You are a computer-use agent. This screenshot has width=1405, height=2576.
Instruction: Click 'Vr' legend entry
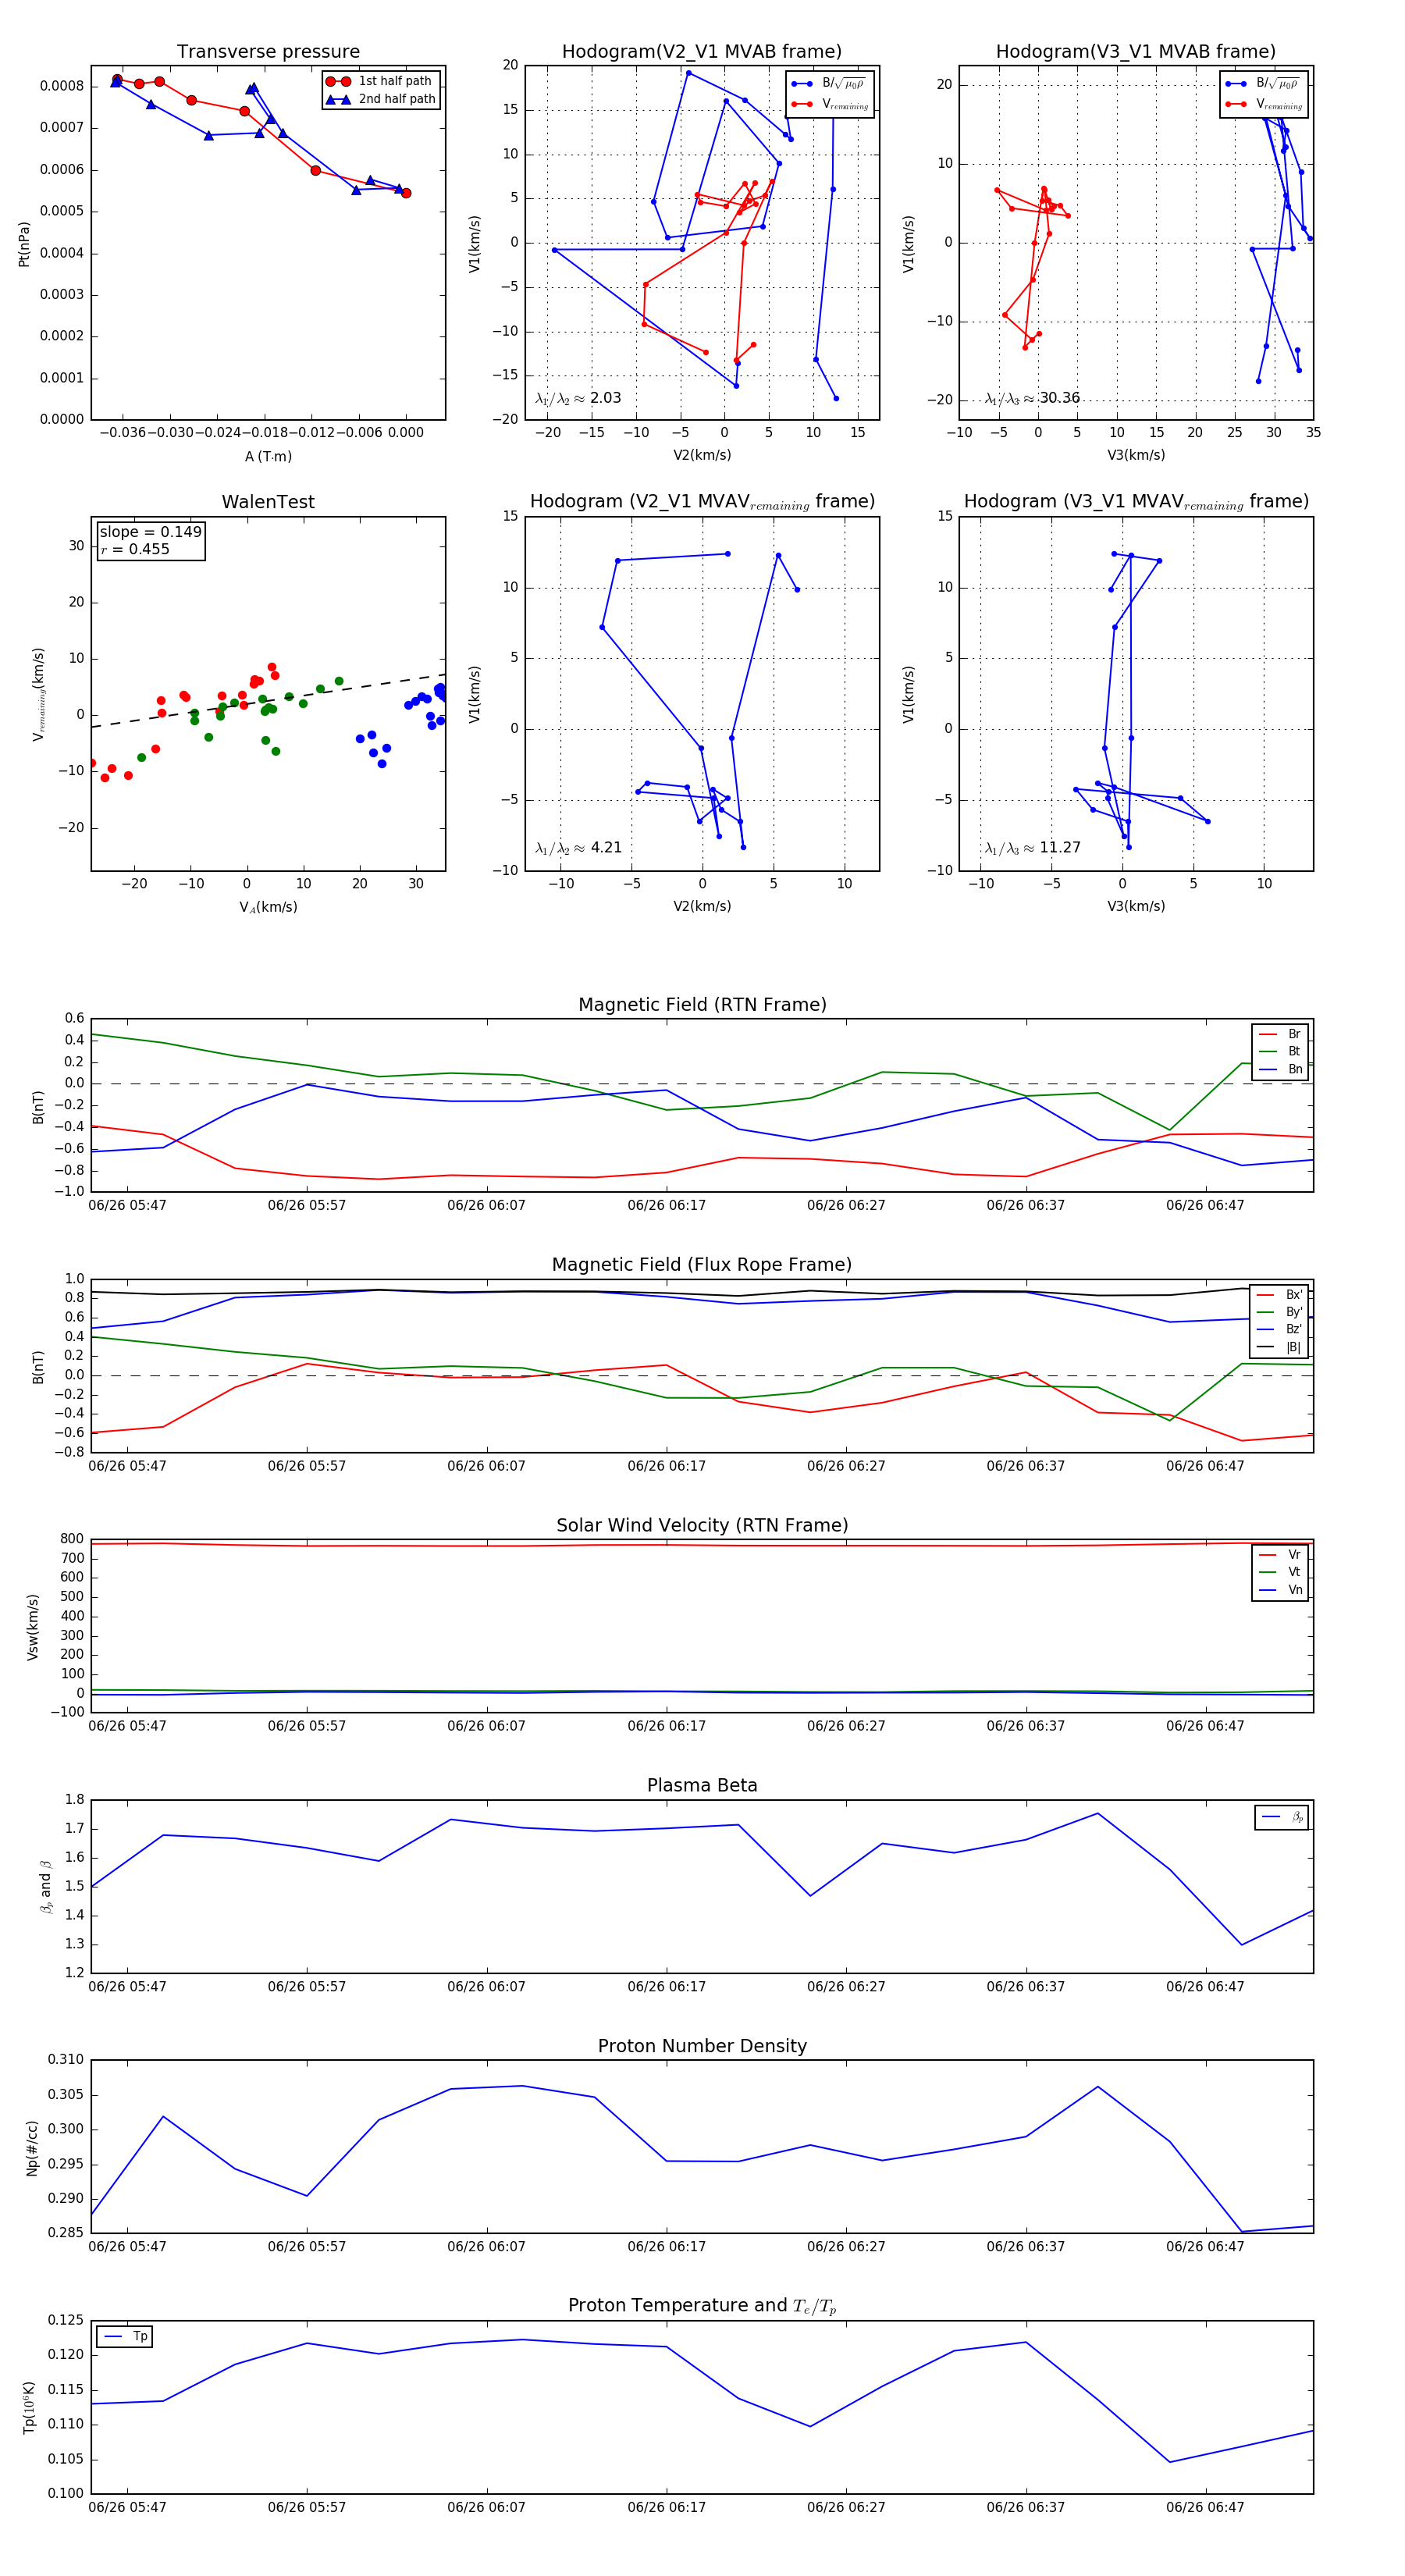coord(1281,1554)
